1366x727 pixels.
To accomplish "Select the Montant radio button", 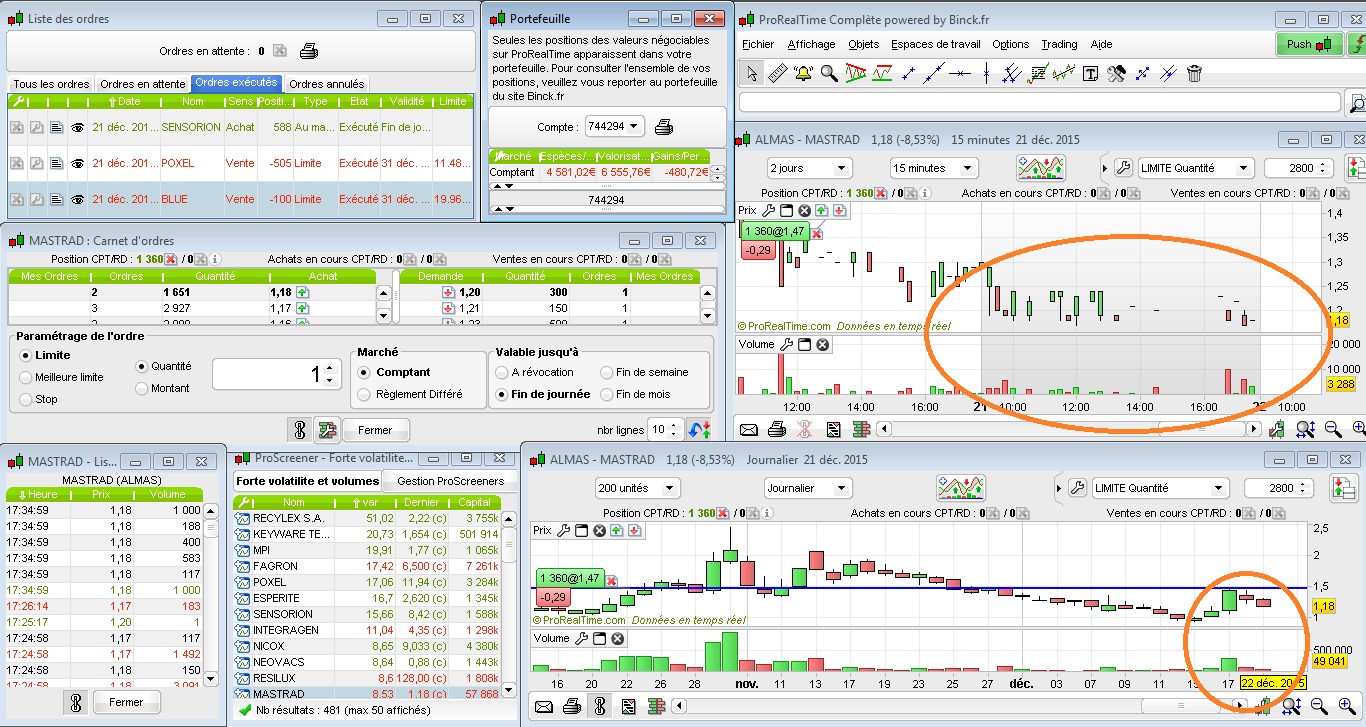I will (x=141, y=388).
